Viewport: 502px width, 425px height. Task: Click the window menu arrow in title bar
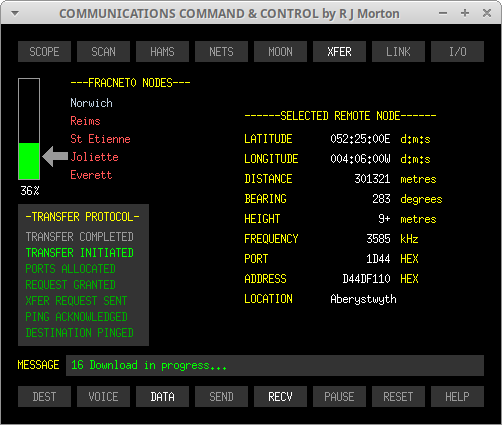15,13
